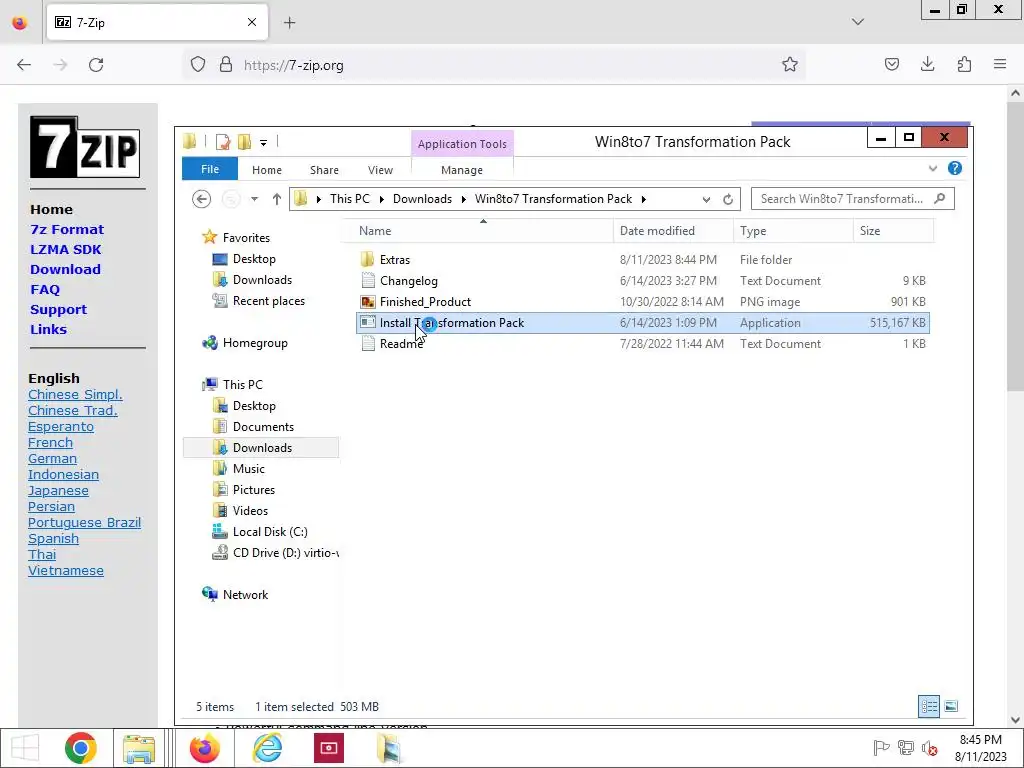
Task: Click muted speaker tray icon
Action: click(x=929, y=748)
